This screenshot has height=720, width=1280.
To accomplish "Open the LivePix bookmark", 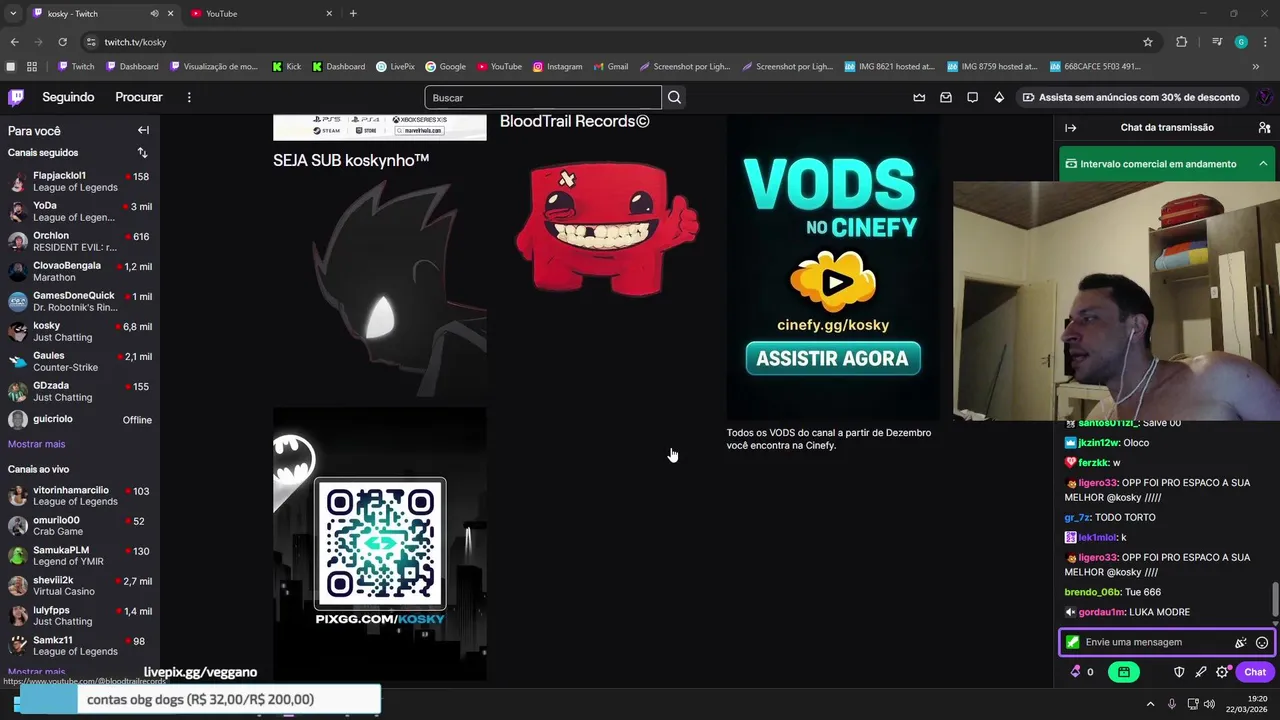I will pos(395,67).
